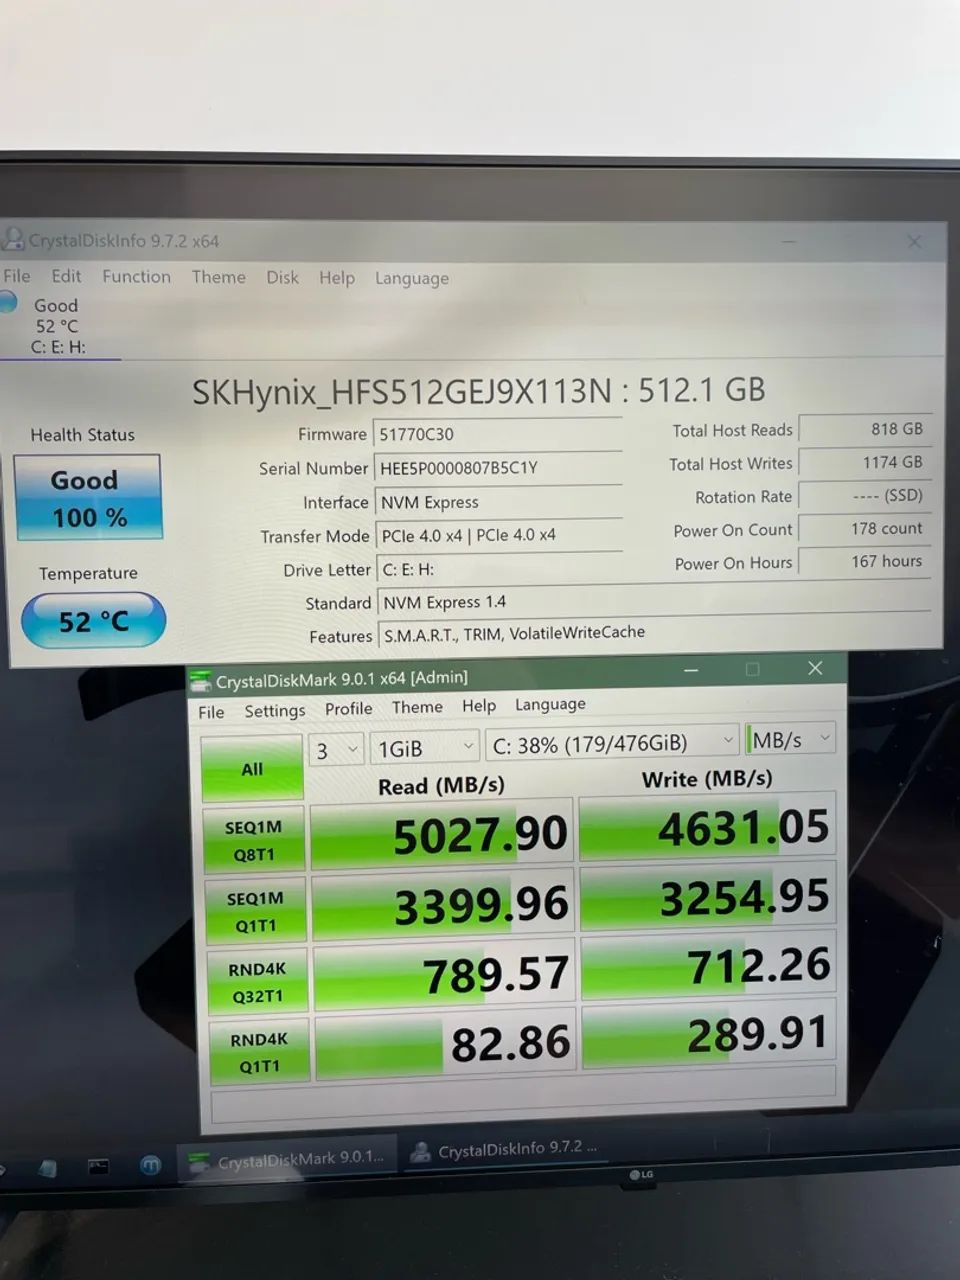Open the Language menu in CrystalDiskInfo
Viewport: 960px width, 1280px height.
point(412,279)
